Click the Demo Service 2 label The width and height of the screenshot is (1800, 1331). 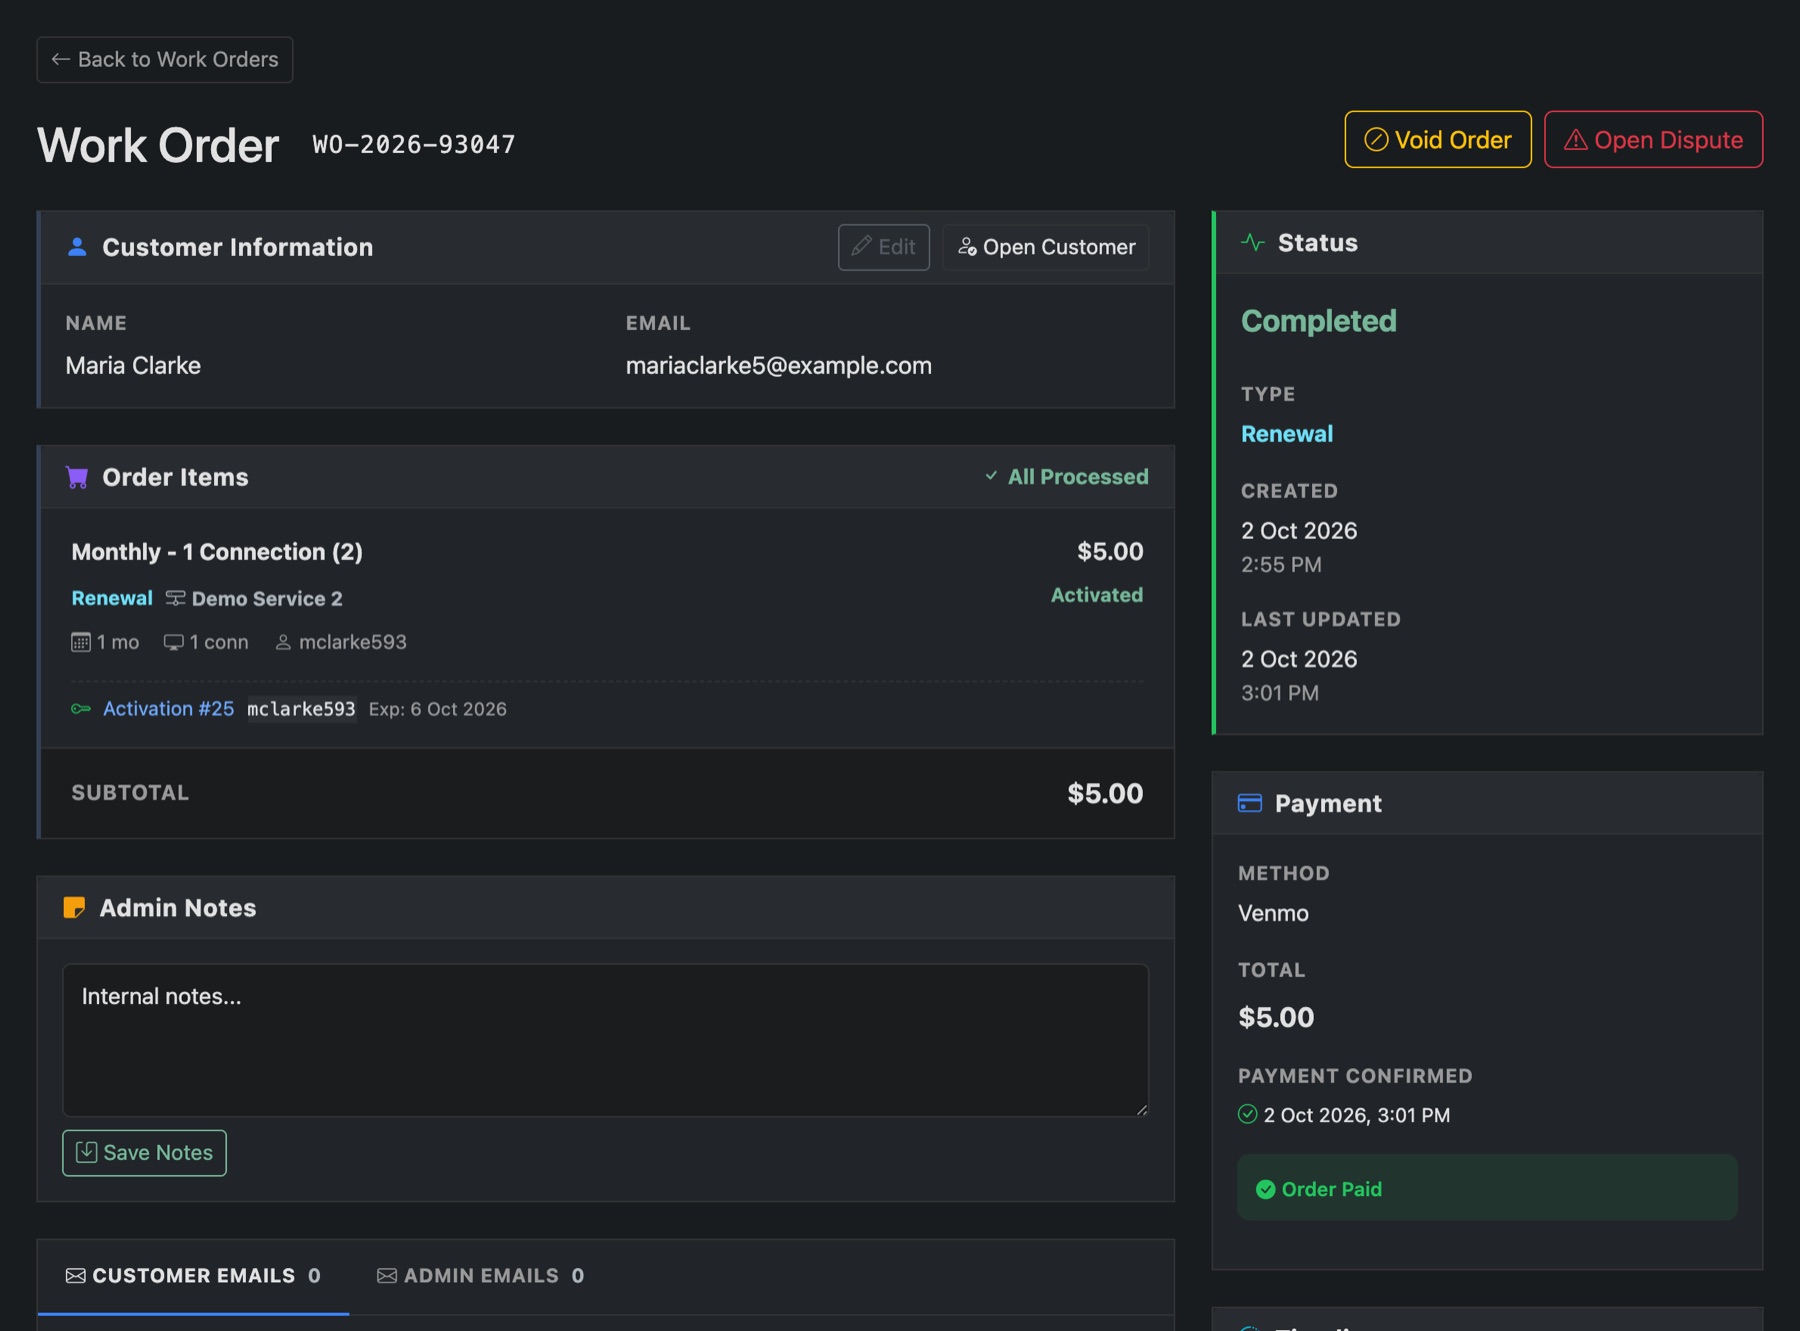click(267, 599)
